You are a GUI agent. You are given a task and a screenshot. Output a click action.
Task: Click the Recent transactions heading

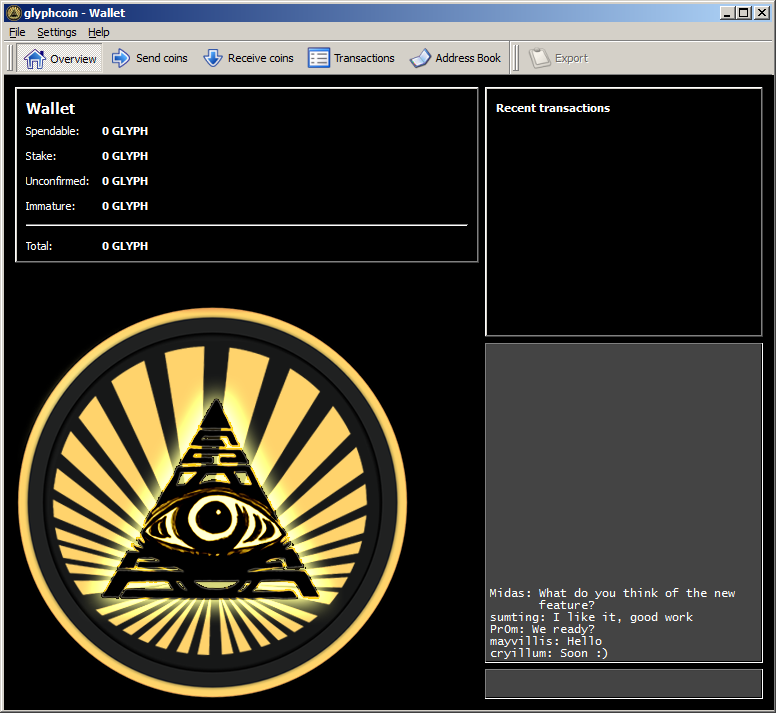point(553,108)
